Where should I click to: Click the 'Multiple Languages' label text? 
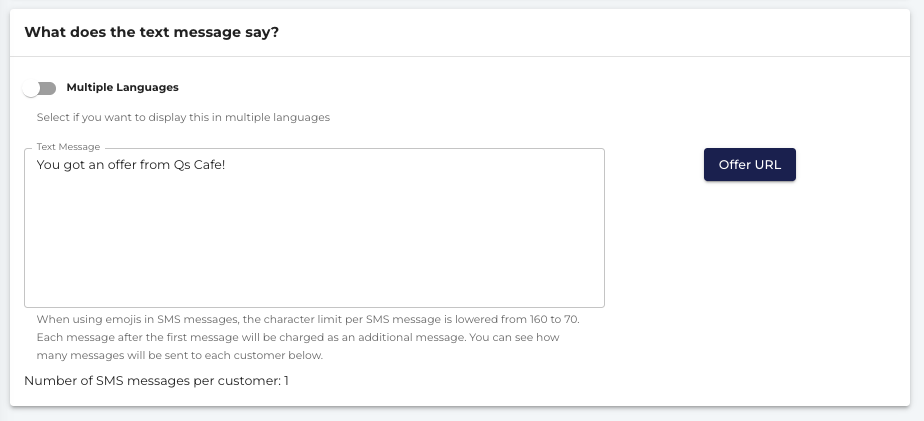click(x=123, y=87)
